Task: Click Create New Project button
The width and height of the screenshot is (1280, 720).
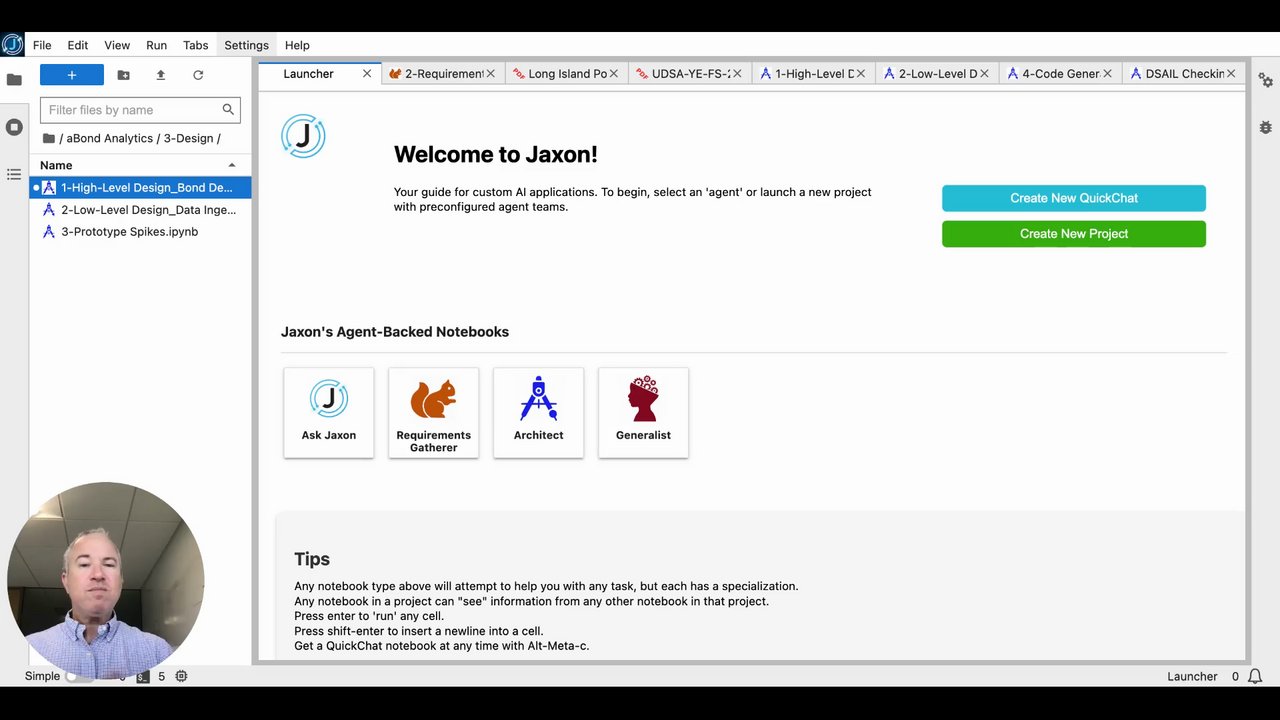Action: point(1074,234)
